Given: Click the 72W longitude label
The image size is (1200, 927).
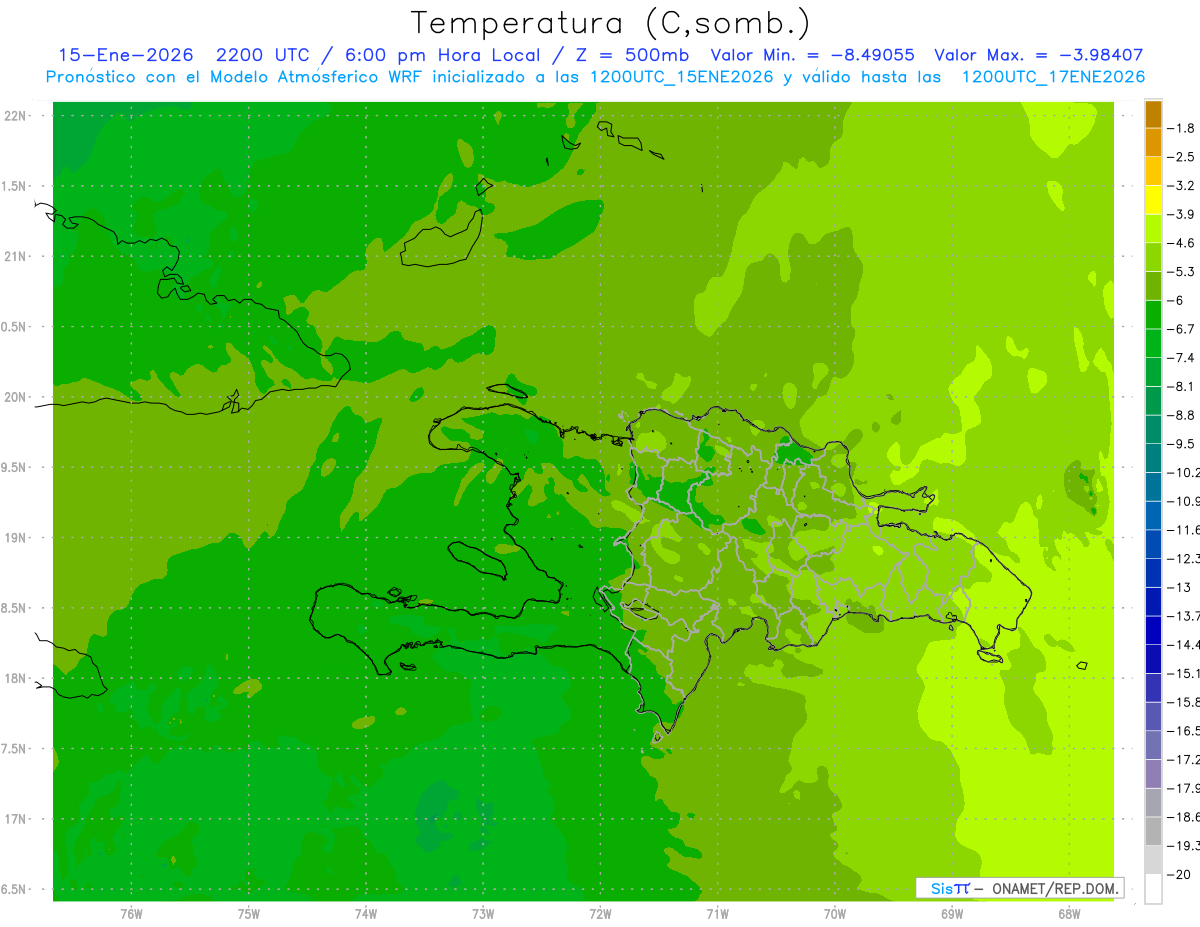Looking at the screenshot, I should 600,914.
